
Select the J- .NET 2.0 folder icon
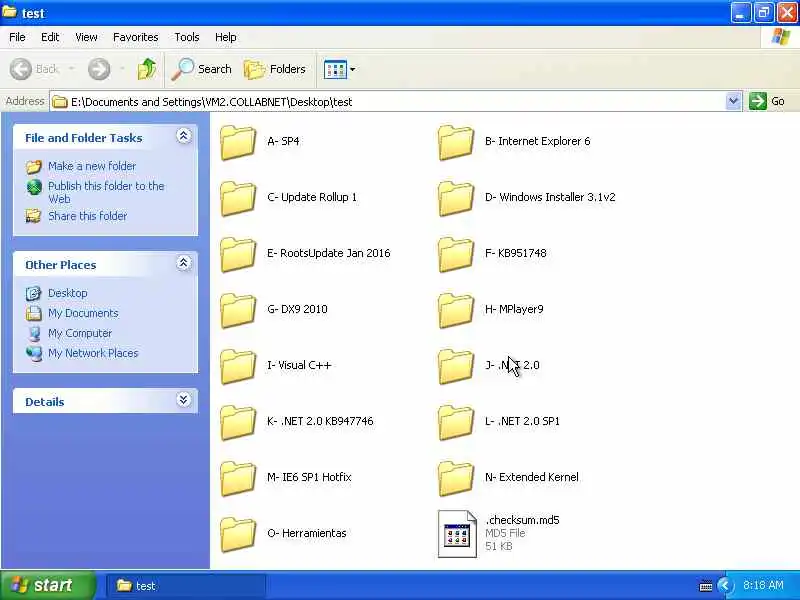(456, 367)
